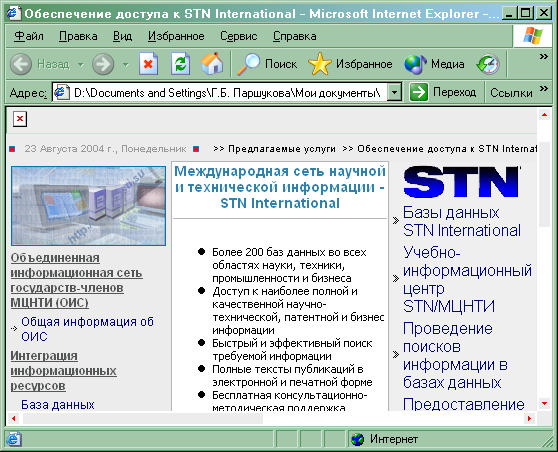
Task: Open the Media (Медиа) toolbar button
Action: (x=434, y=64)
